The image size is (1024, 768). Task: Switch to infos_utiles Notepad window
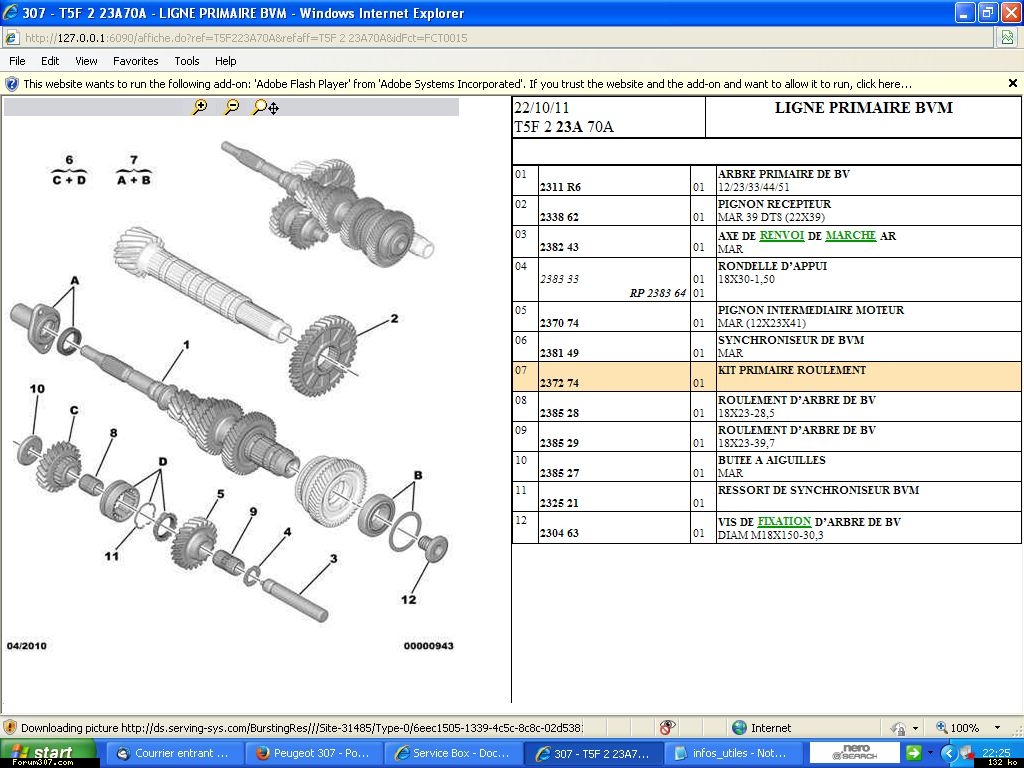tap(731, 753)
